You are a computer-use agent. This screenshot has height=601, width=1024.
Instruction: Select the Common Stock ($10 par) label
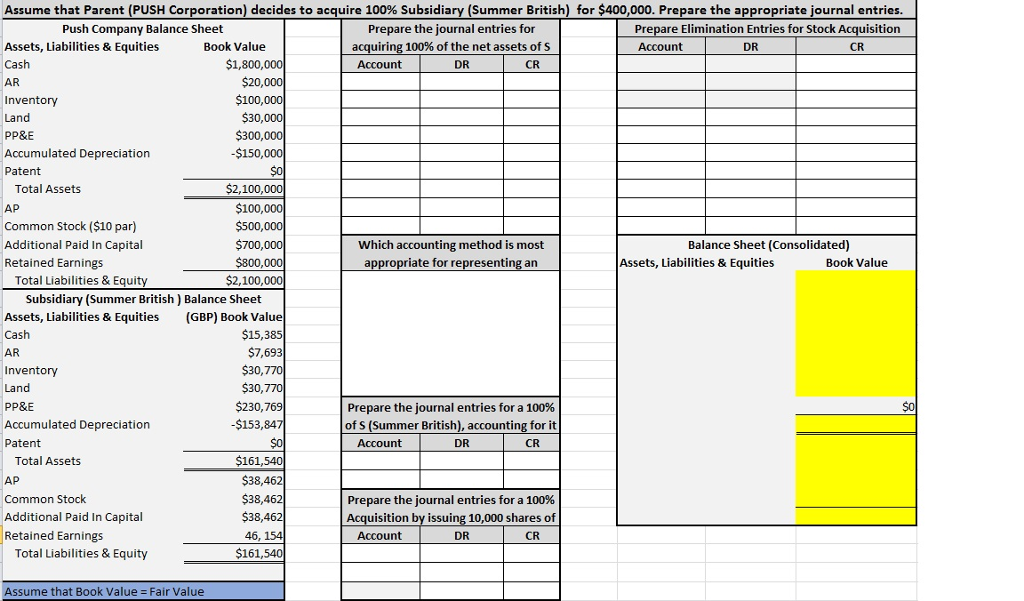pos(66,226)
